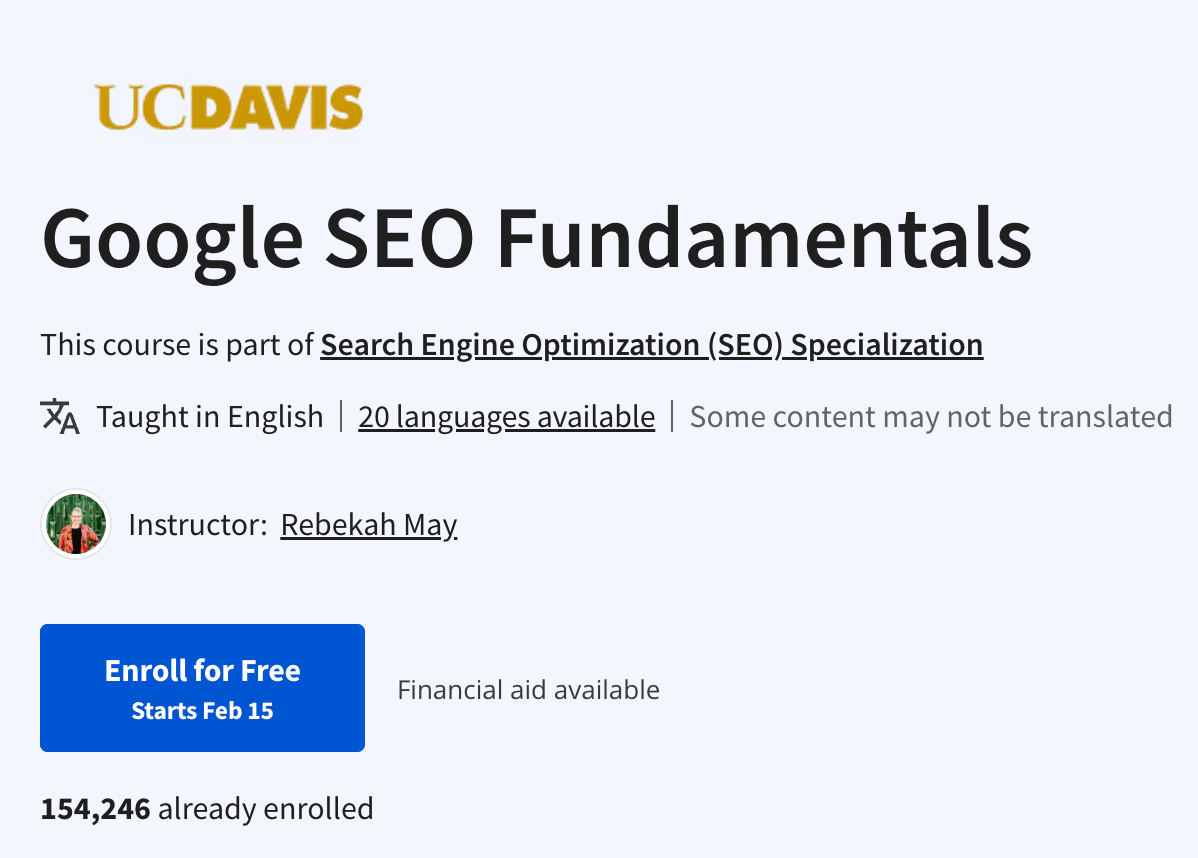
Task: Click the translation language icon
Action: 60,416
